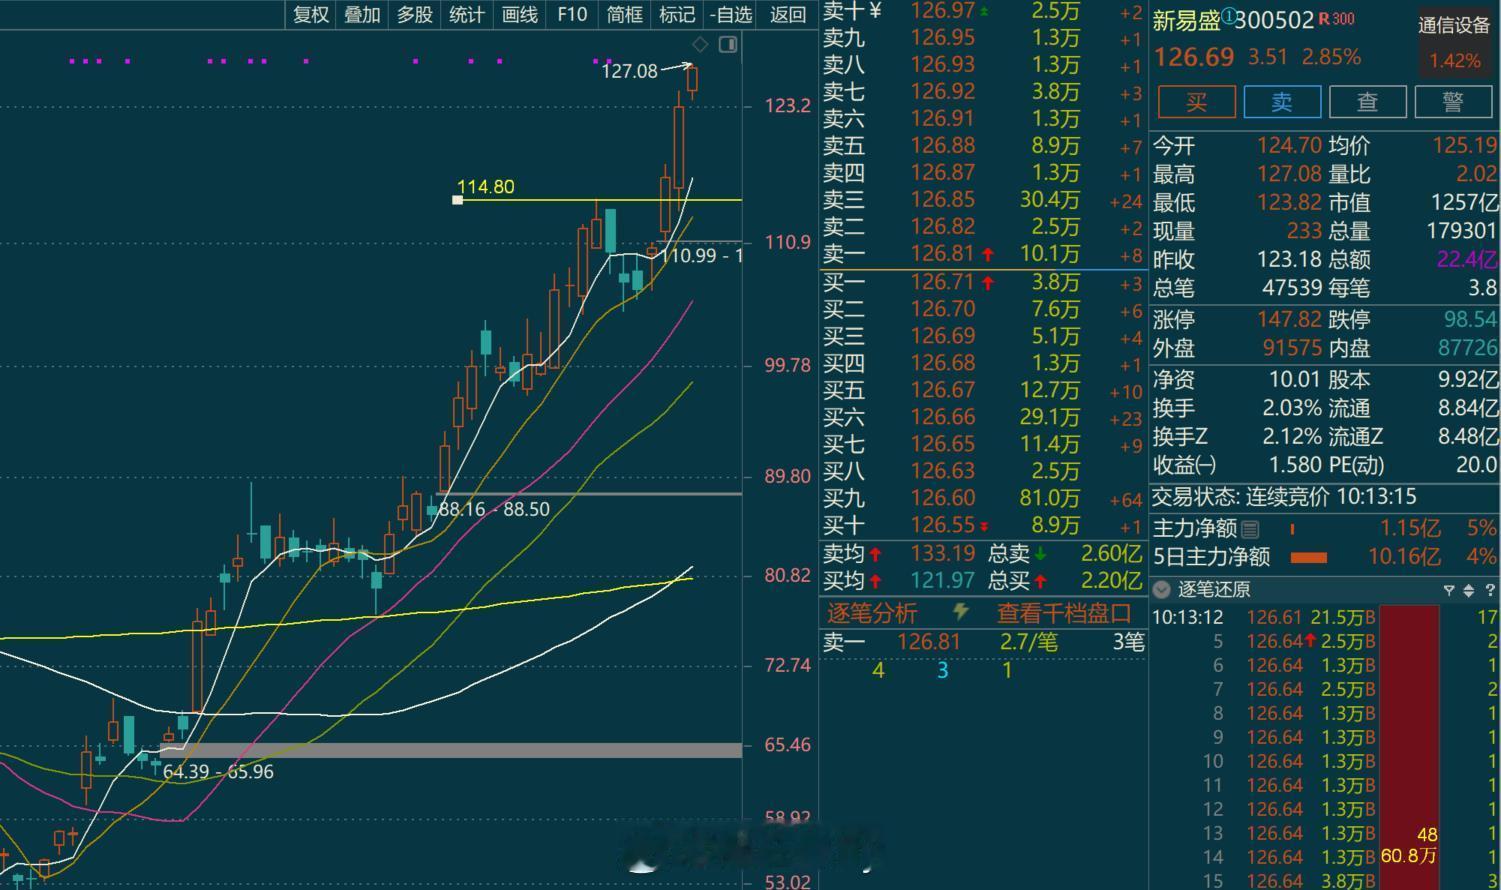Click the 买均 121.97 value
Screen dimensions: 1501x890
942,580
